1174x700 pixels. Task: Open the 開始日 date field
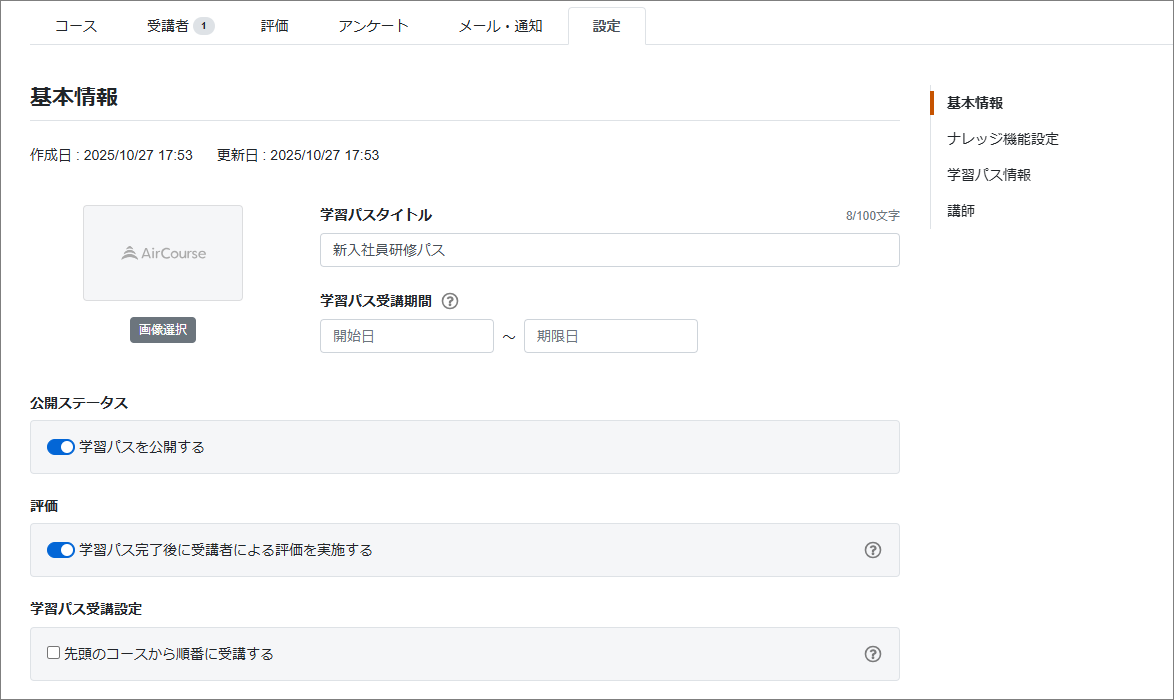(x=406, y=336)
